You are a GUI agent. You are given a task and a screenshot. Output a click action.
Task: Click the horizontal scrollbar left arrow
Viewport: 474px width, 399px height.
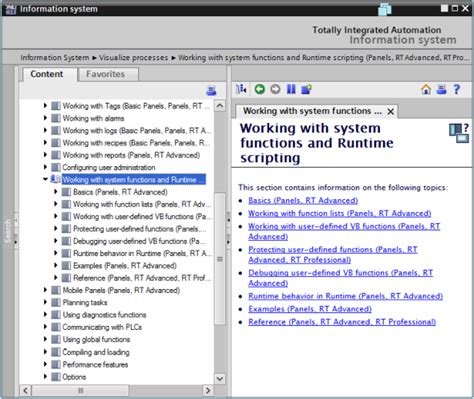[x=25, y=390]
